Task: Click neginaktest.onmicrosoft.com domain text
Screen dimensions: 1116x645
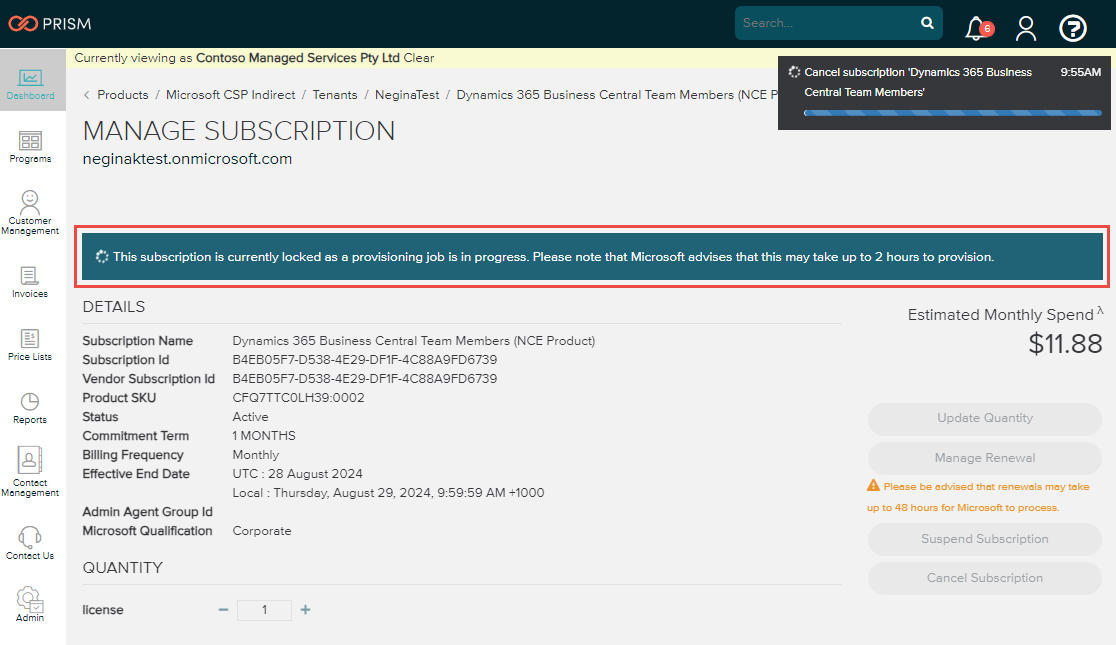Action: (187, 159)
